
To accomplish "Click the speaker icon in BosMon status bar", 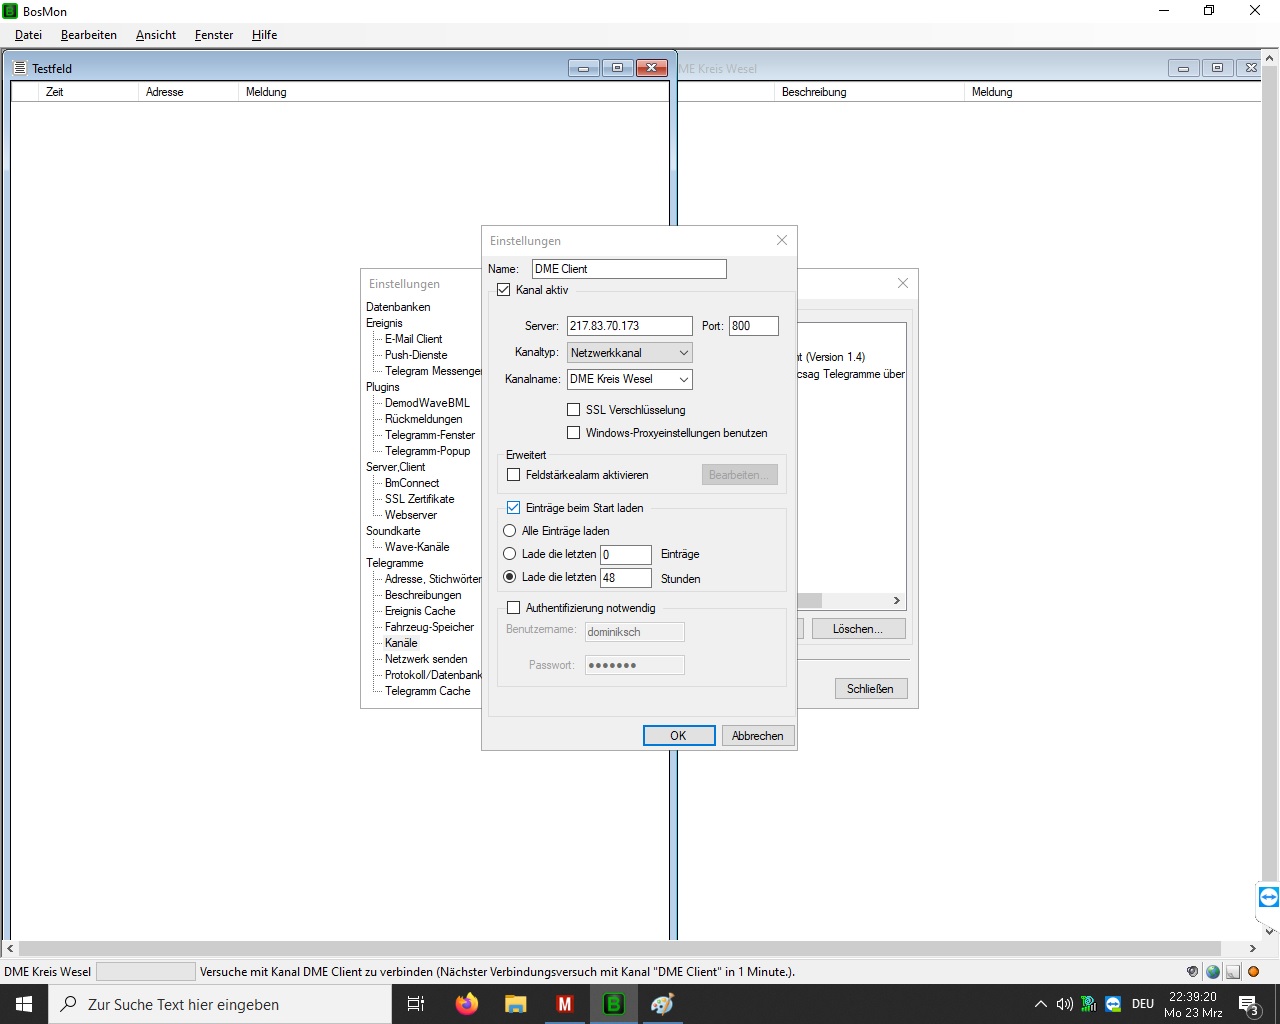I will 1192,971.
